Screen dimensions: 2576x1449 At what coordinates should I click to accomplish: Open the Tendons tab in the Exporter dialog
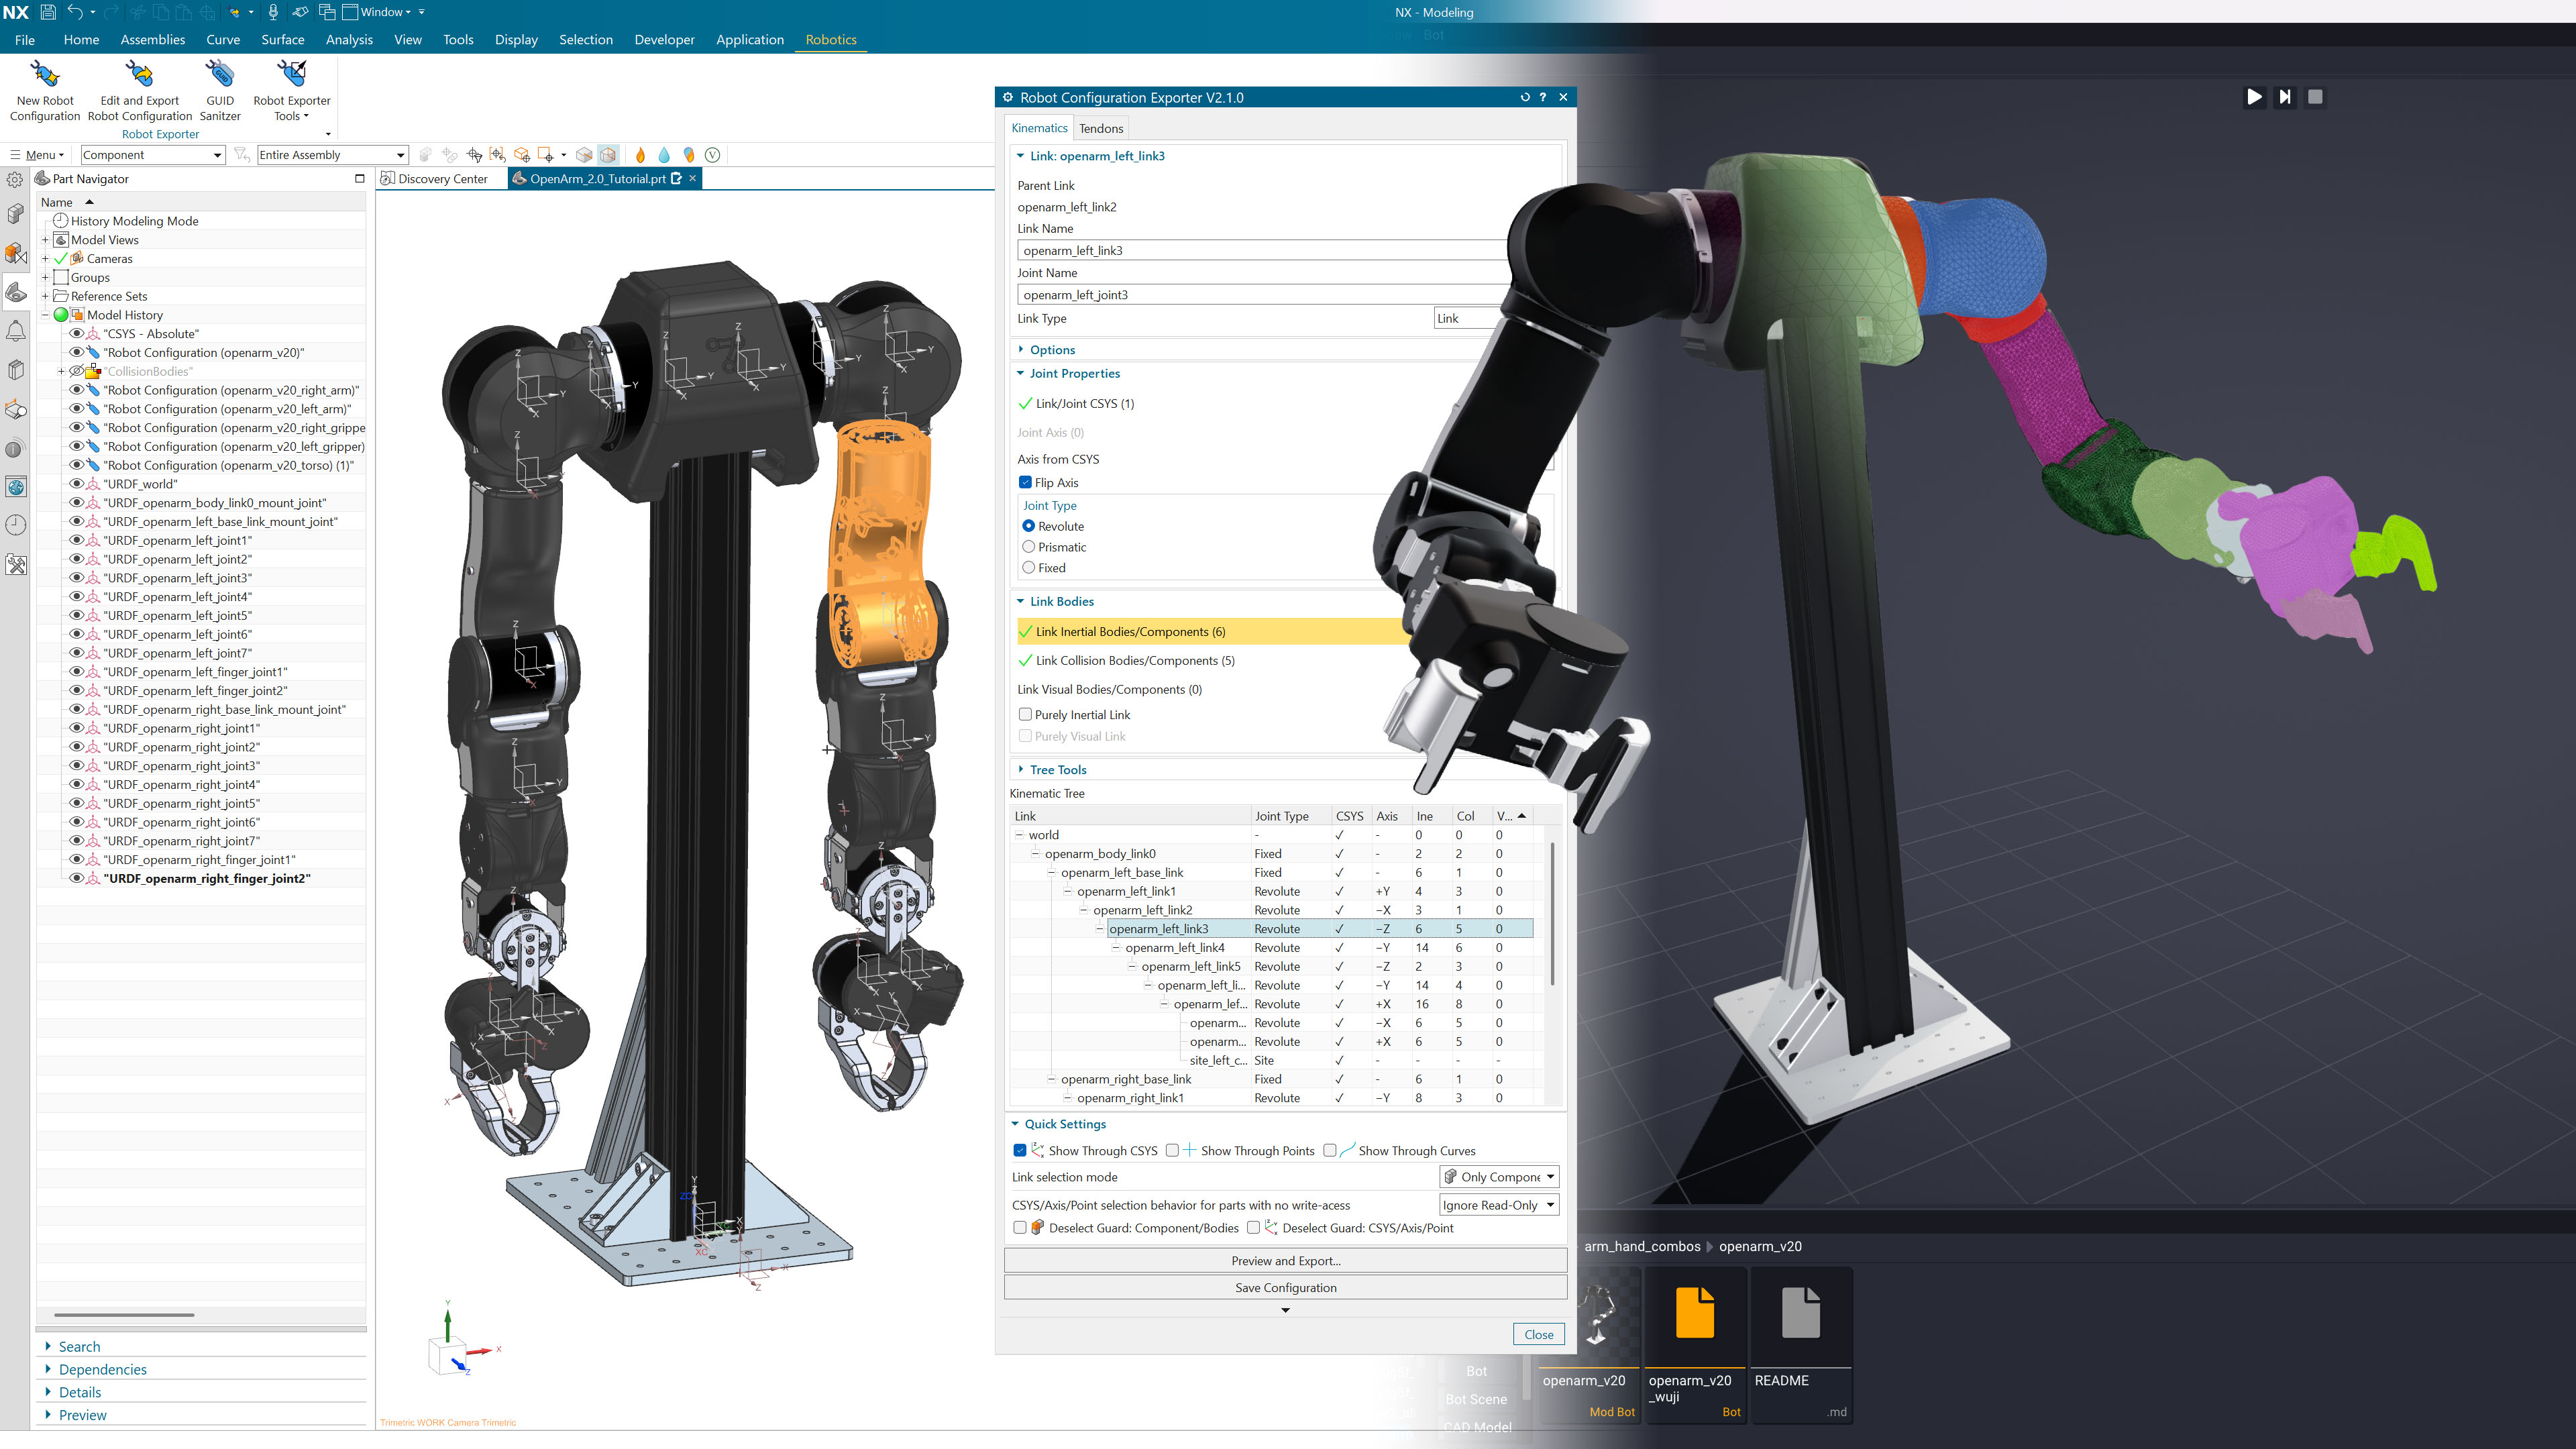(x=1101, y=129)
